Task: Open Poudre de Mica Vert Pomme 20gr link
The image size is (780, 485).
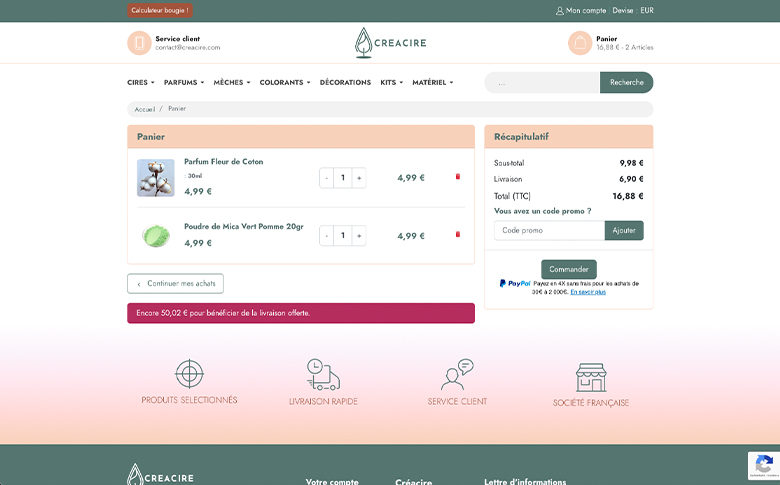Action: 244,226
